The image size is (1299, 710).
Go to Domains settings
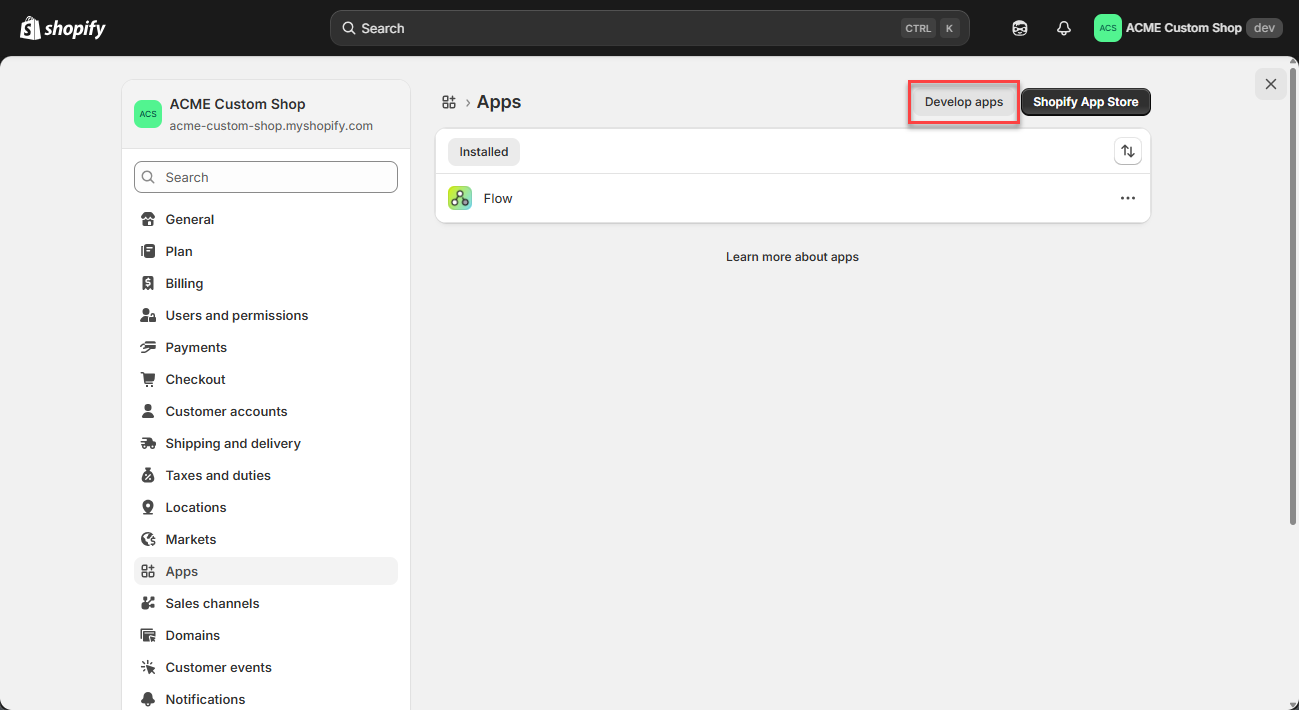tap(266, 635)
